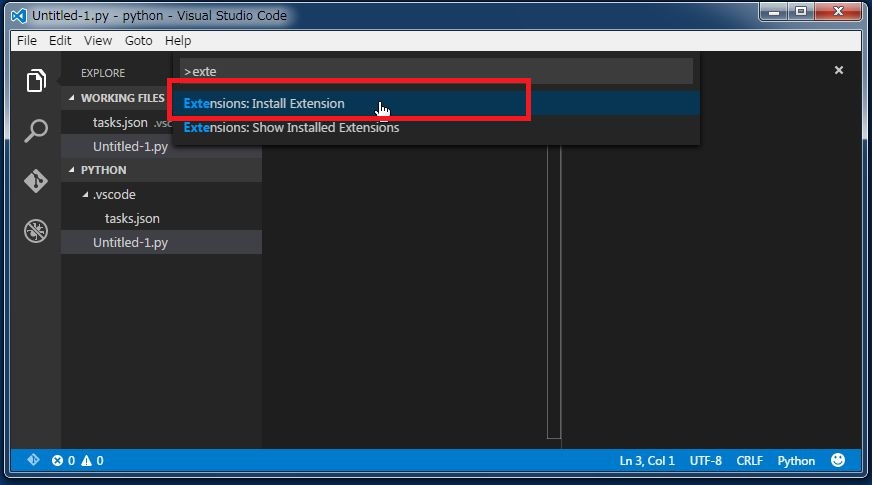Maximize the Visual Studio Code window

click(801, 11)
